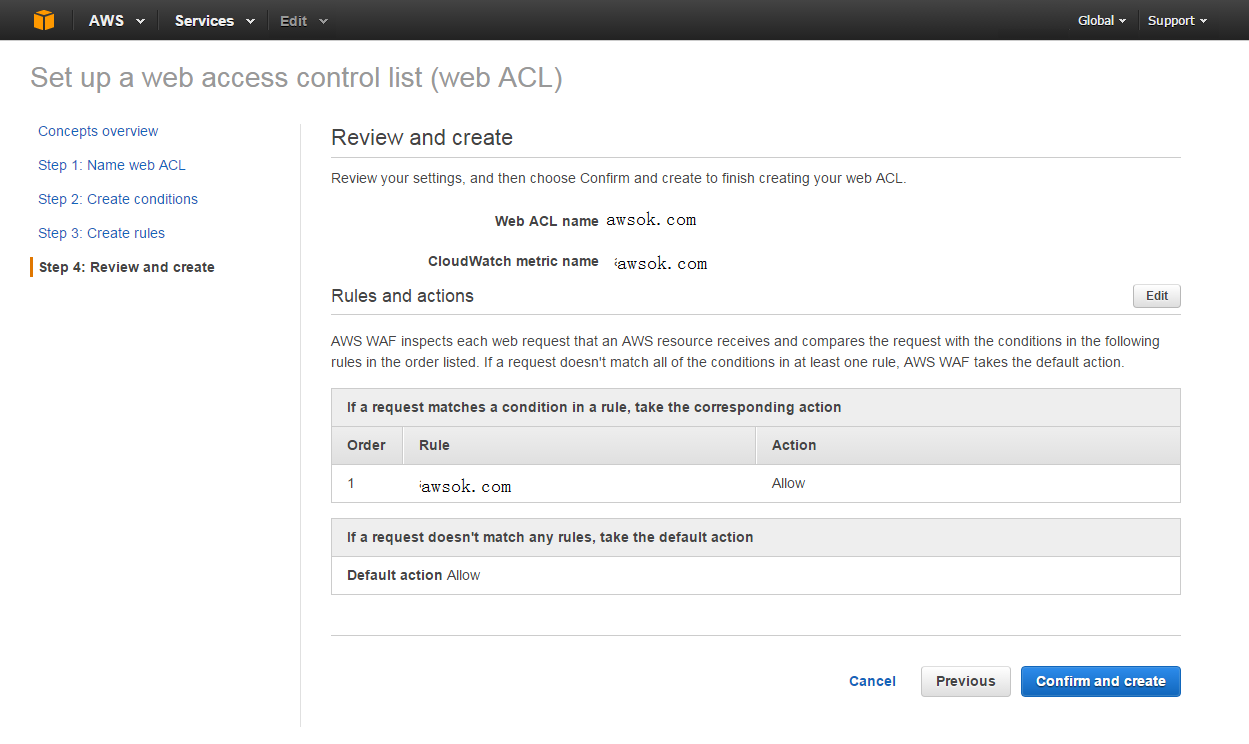
Task: Click the Cancel link
Action: [872, 681]
